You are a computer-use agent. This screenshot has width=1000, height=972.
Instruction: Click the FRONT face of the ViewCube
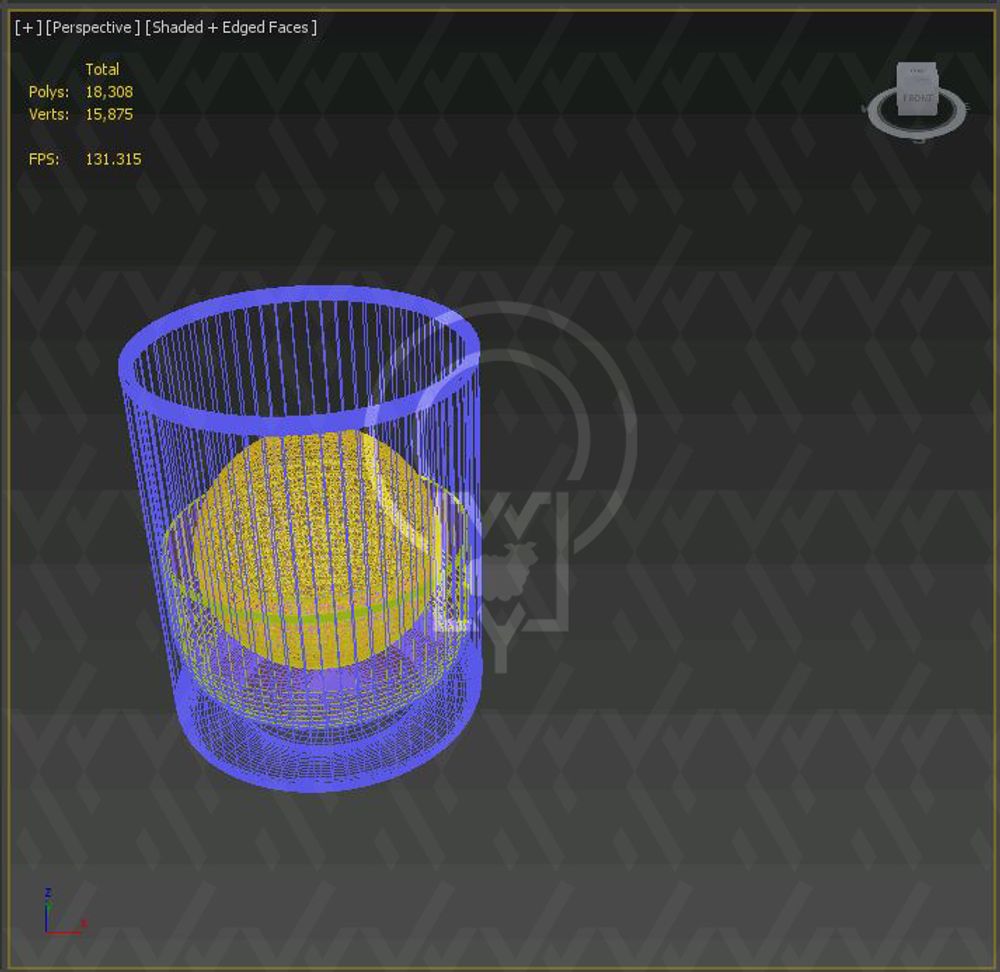(917, 98)
